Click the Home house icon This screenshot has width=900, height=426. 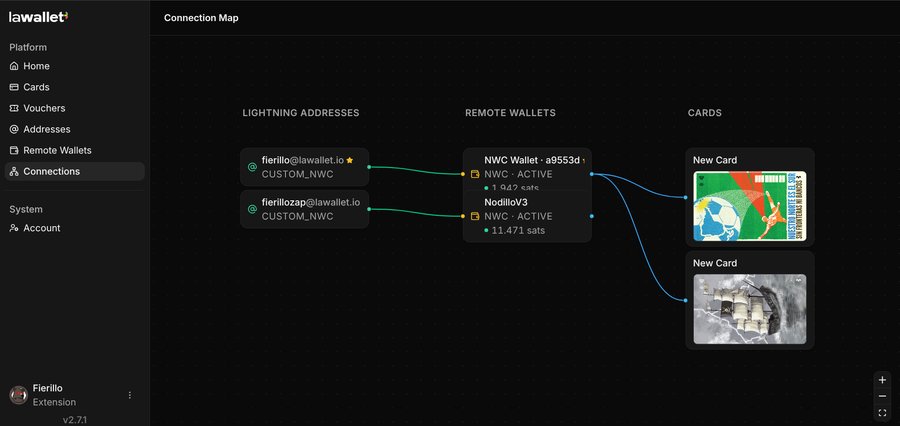[14, 66]
